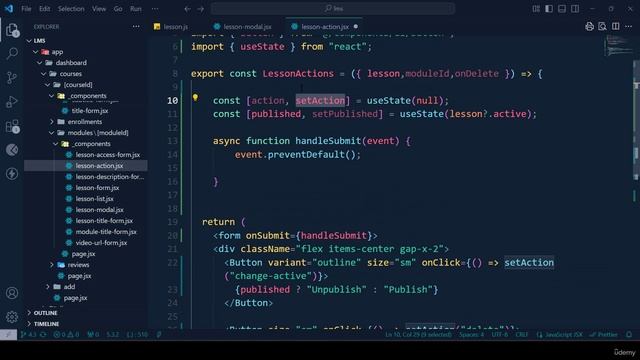The image size is (640, 360).
Task: Expand the enrollments folder
Action: click(x=86, y=122)
